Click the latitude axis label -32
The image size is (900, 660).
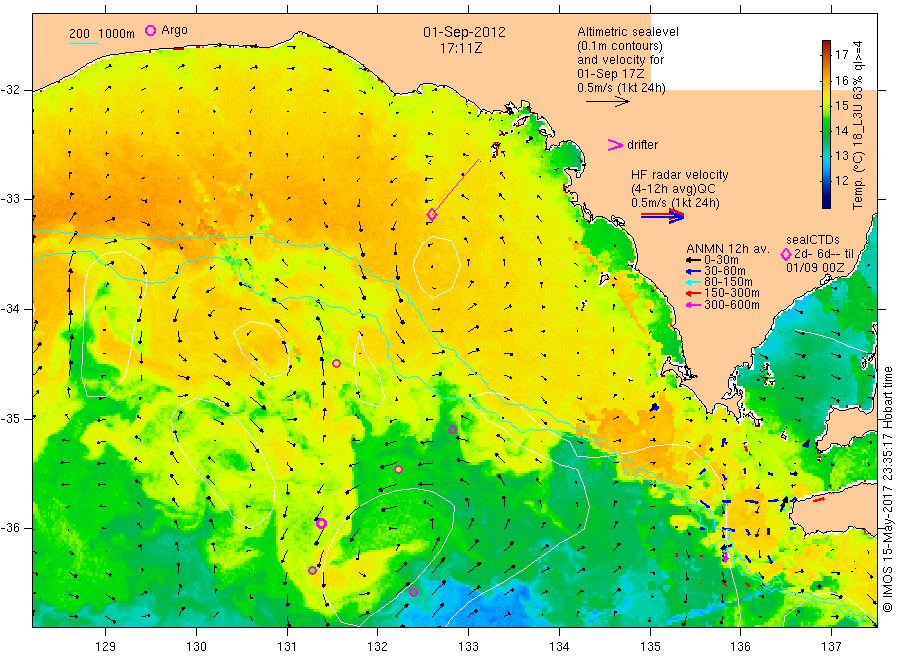[11, 90]
